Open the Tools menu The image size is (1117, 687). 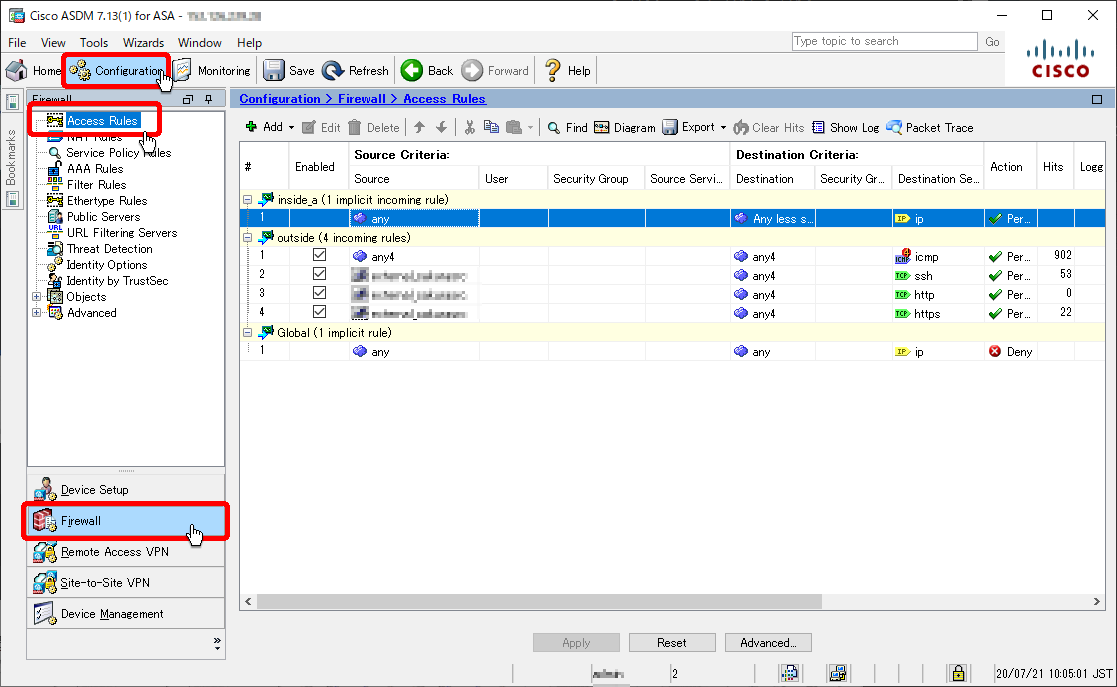[x=94, y=43]
